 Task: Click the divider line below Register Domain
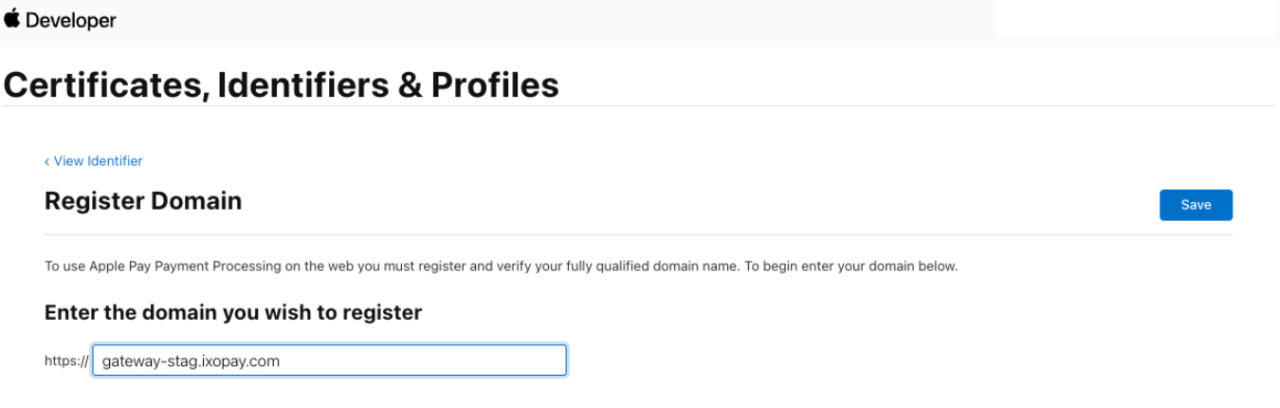point(640,236)
